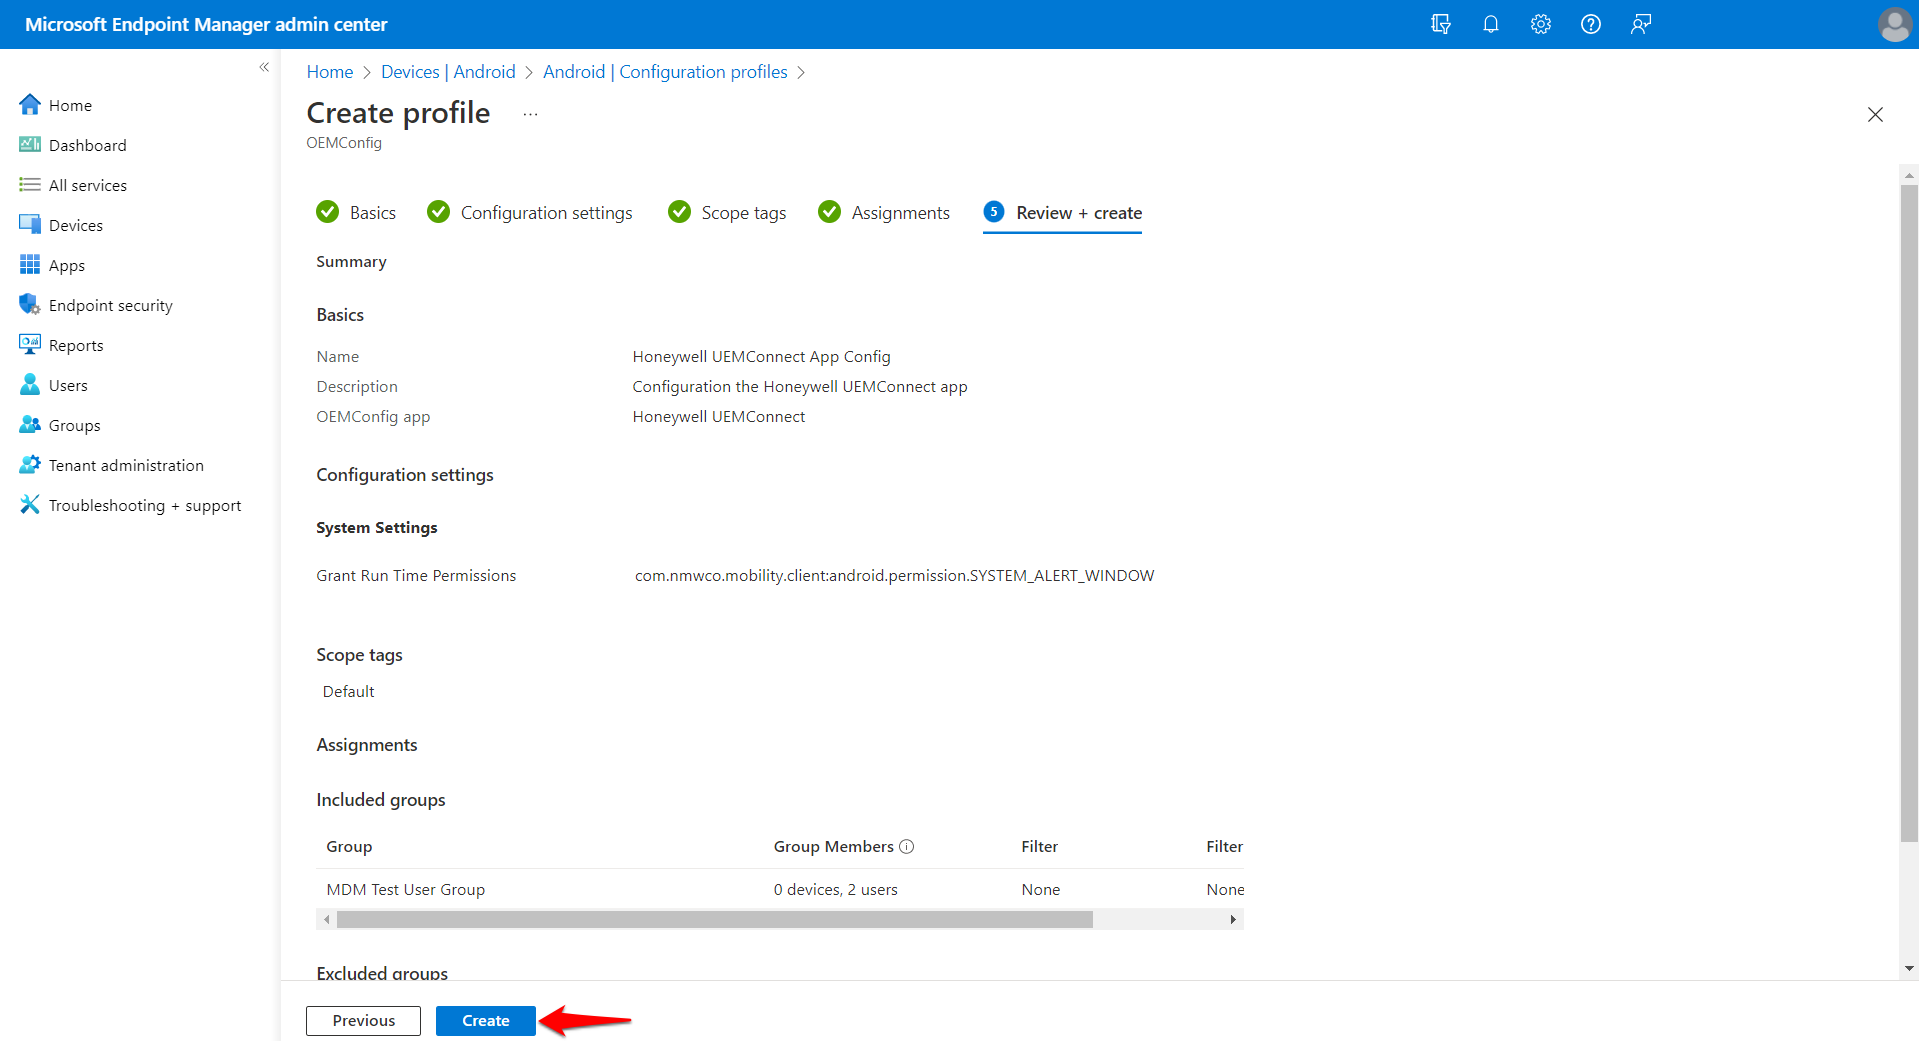Click the horizontal scrollbar left arrow
This screenshot has height=1041, width=1919.
click(x=327, y=919)
